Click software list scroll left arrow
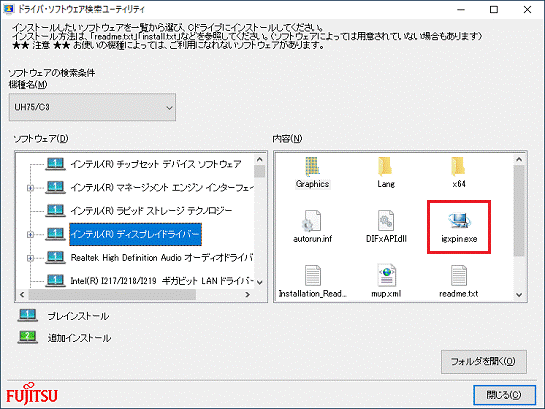The height and width of the screenshot is (409, 545). (22, 294)
